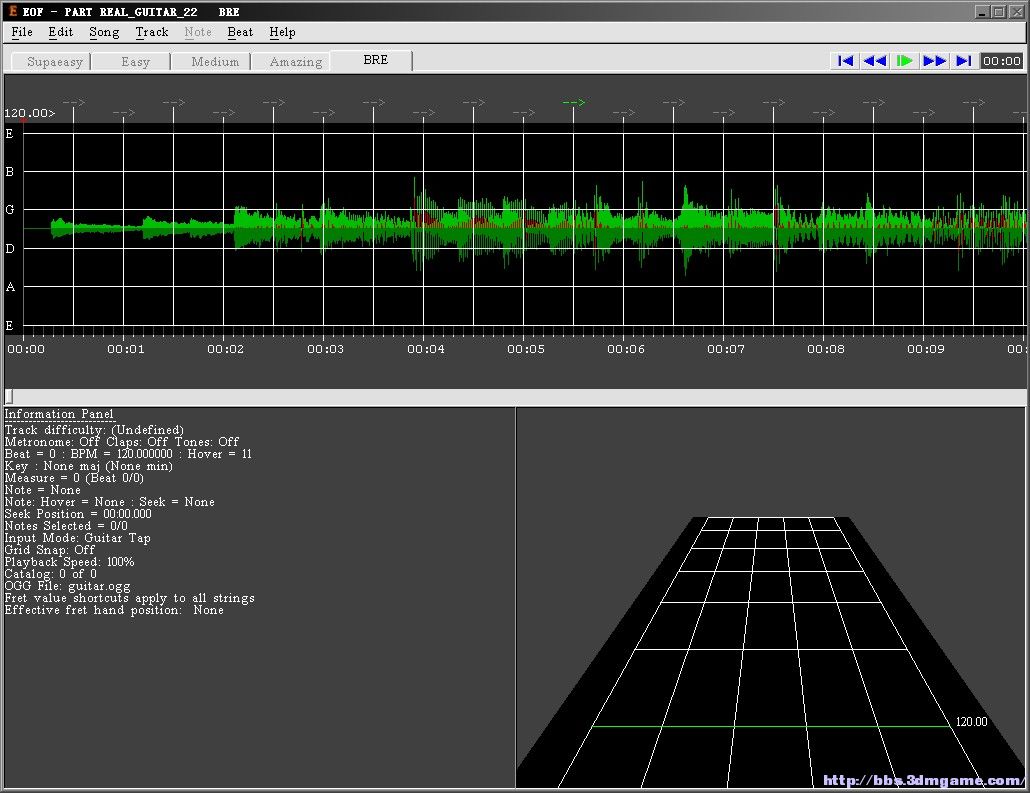The height and width of the screenshot is (793, 1030).
Task: Click the low E string label at bottom
Action: pos(9,325)
